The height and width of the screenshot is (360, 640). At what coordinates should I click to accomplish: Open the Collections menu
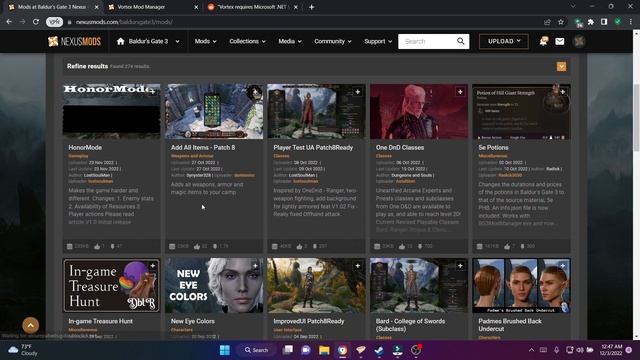247,41
